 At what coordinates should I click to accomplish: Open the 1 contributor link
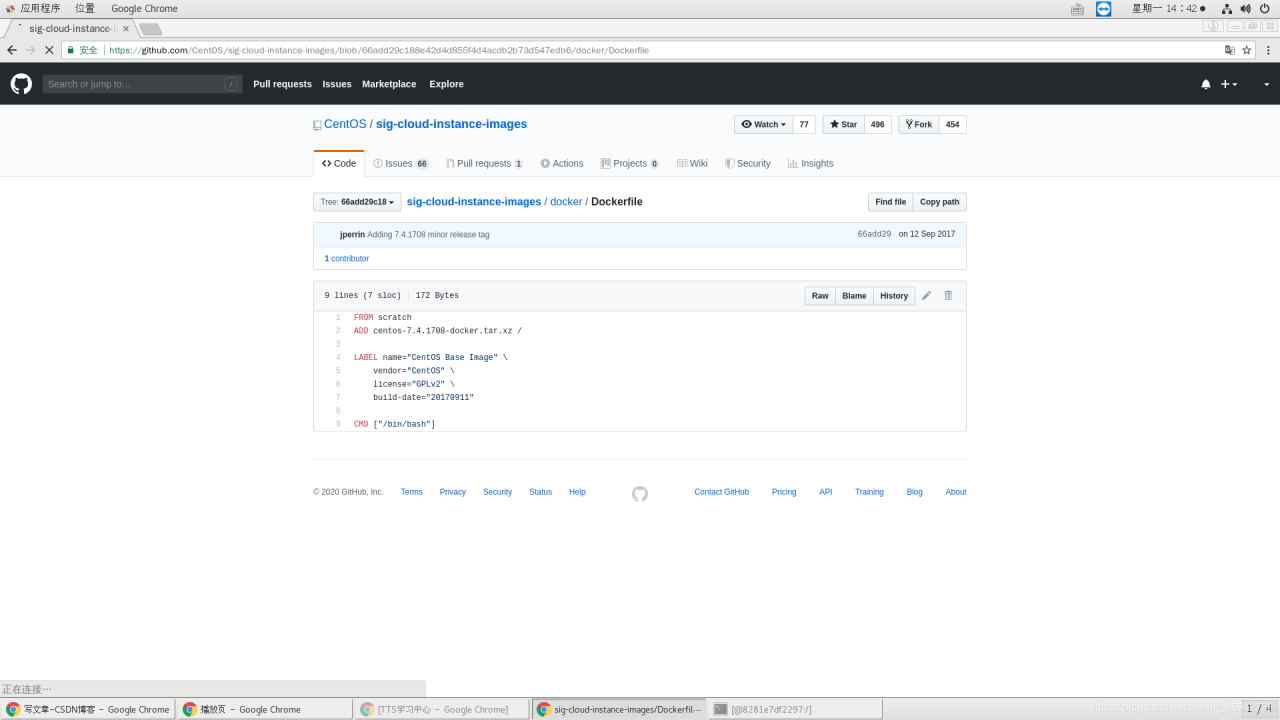tap(346, 258)
